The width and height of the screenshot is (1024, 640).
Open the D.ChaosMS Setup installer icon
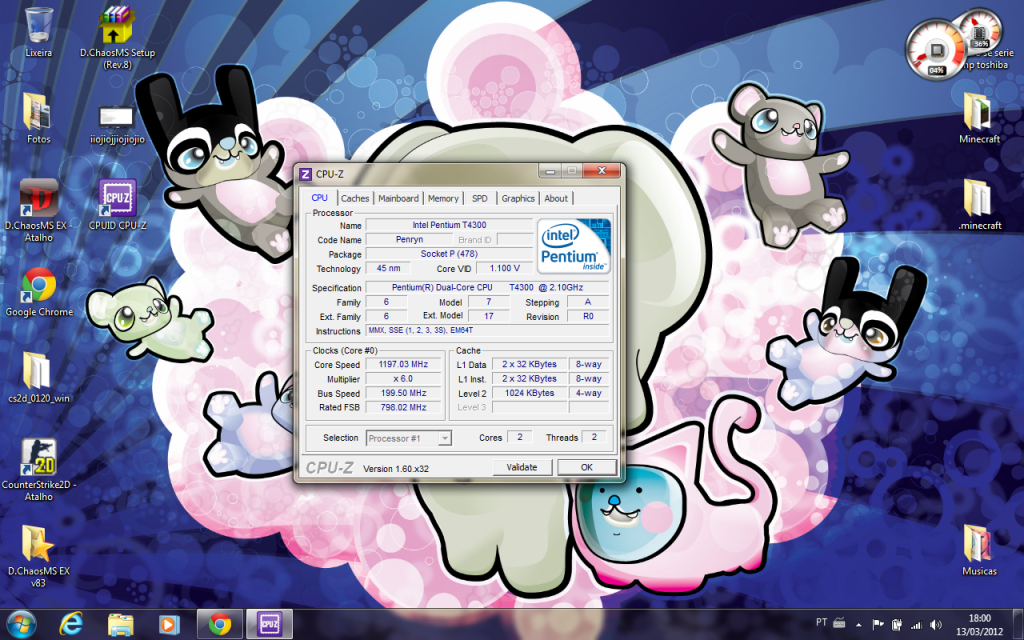point(117,26)
